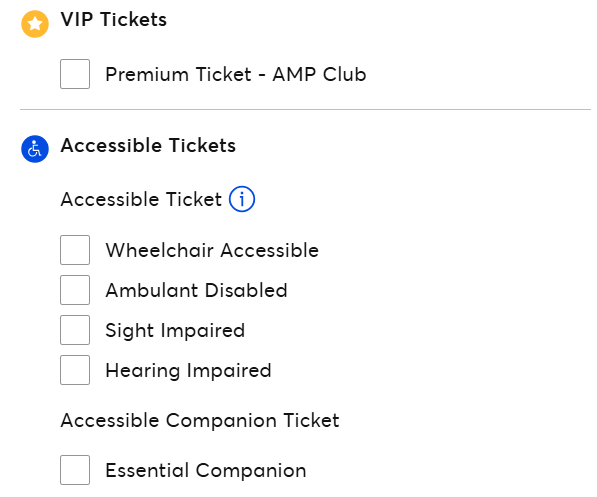
Task: Tick the Essential Companion checkbox
Action: (75, 470)
